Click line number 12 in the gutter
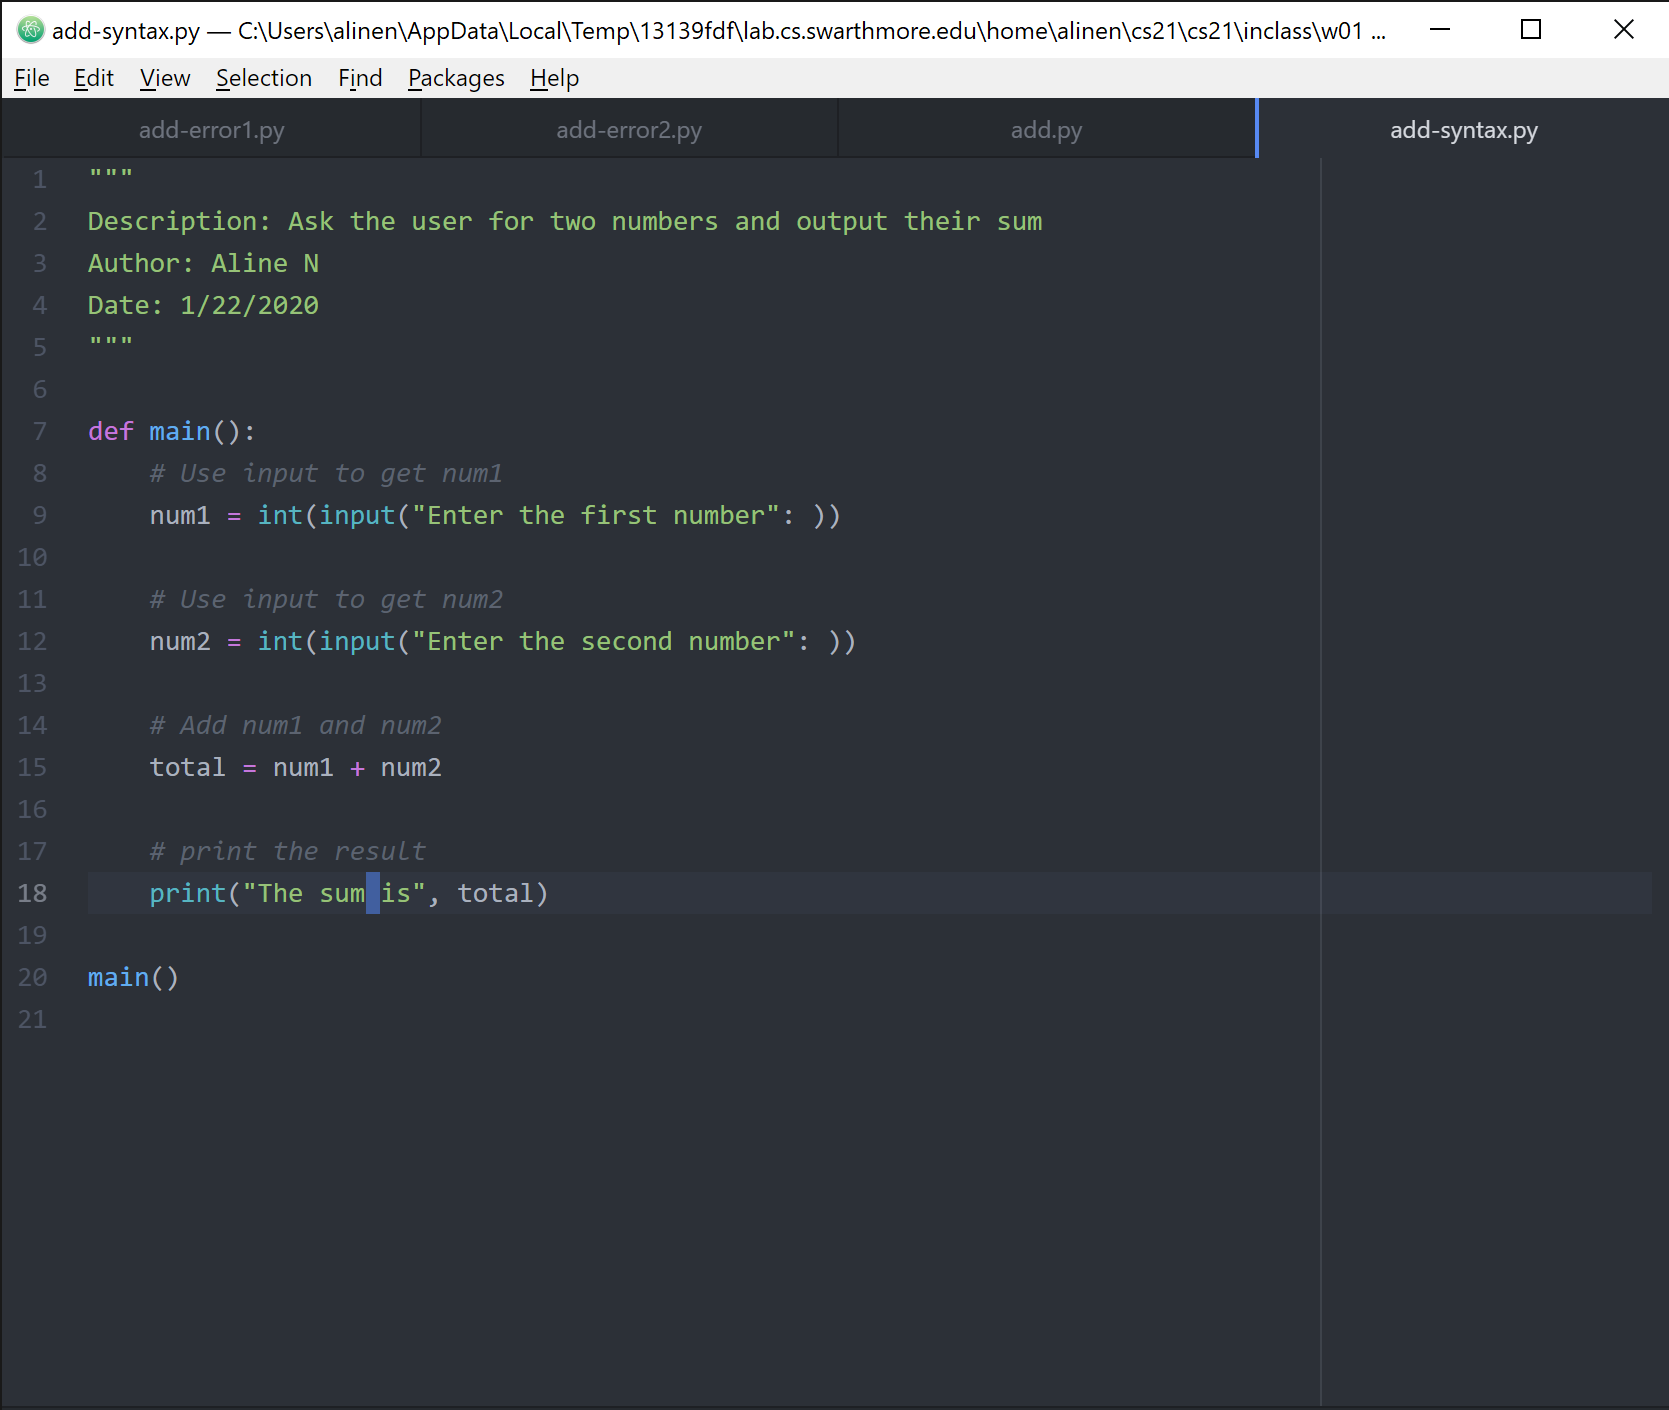1669x1410 pixels. pos(32,641)
